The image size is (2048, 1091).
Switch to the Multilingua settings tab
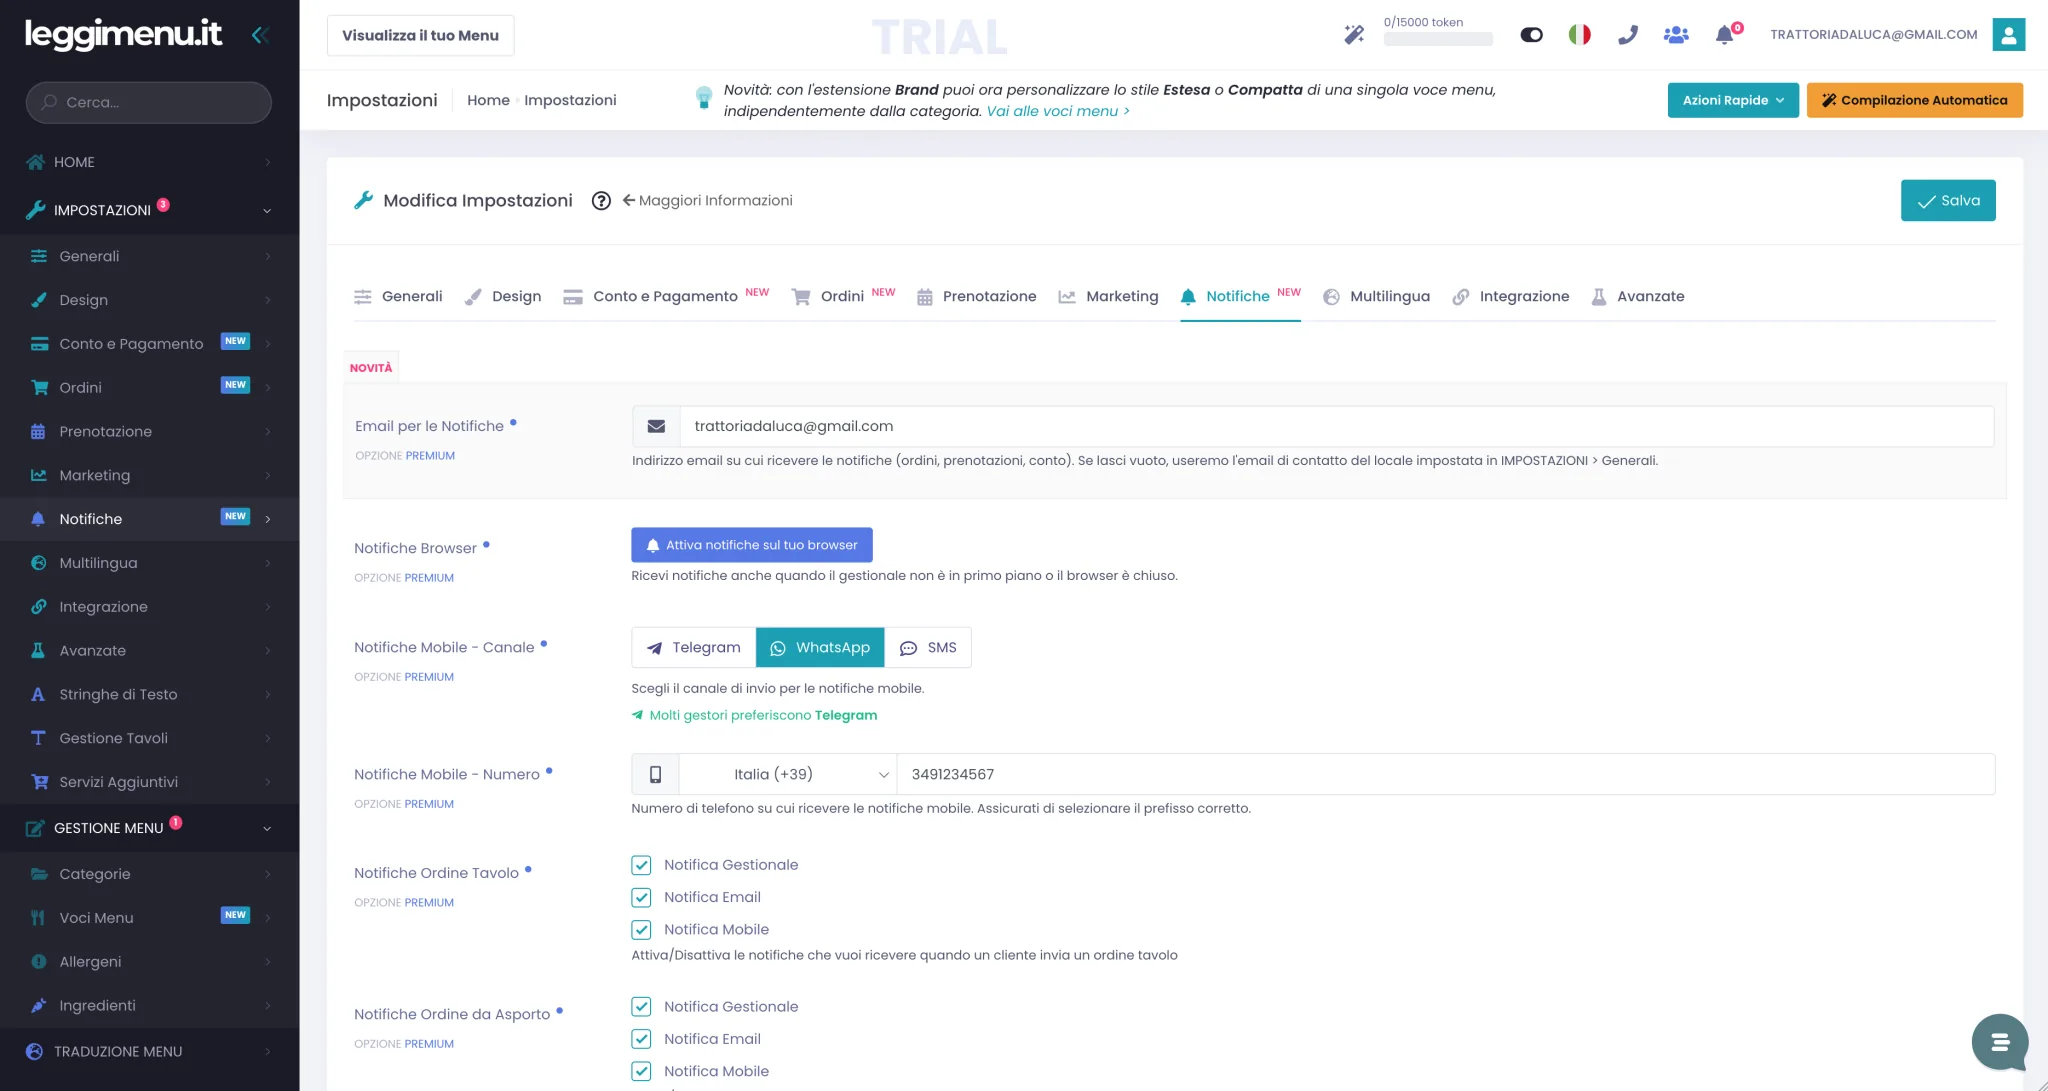(x=1376, y=297)
